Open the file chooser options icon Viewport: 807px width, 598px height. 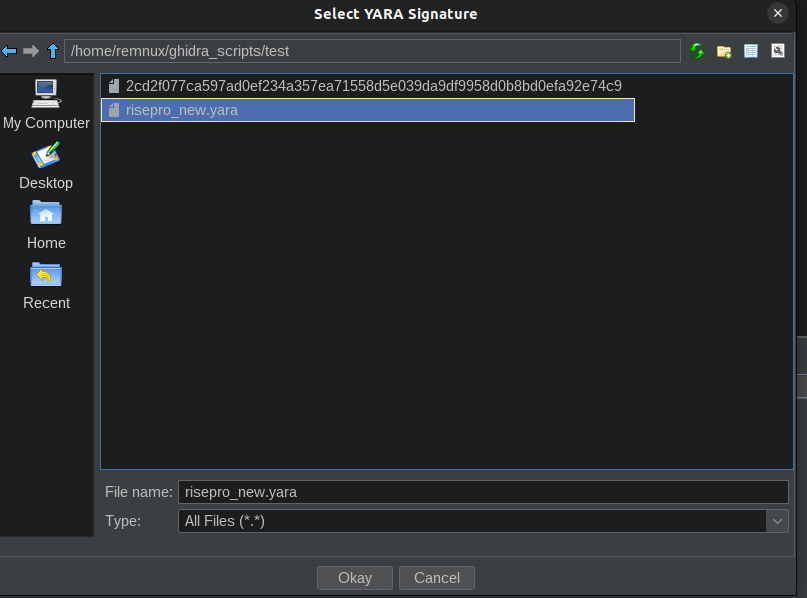tap(778, 51)
